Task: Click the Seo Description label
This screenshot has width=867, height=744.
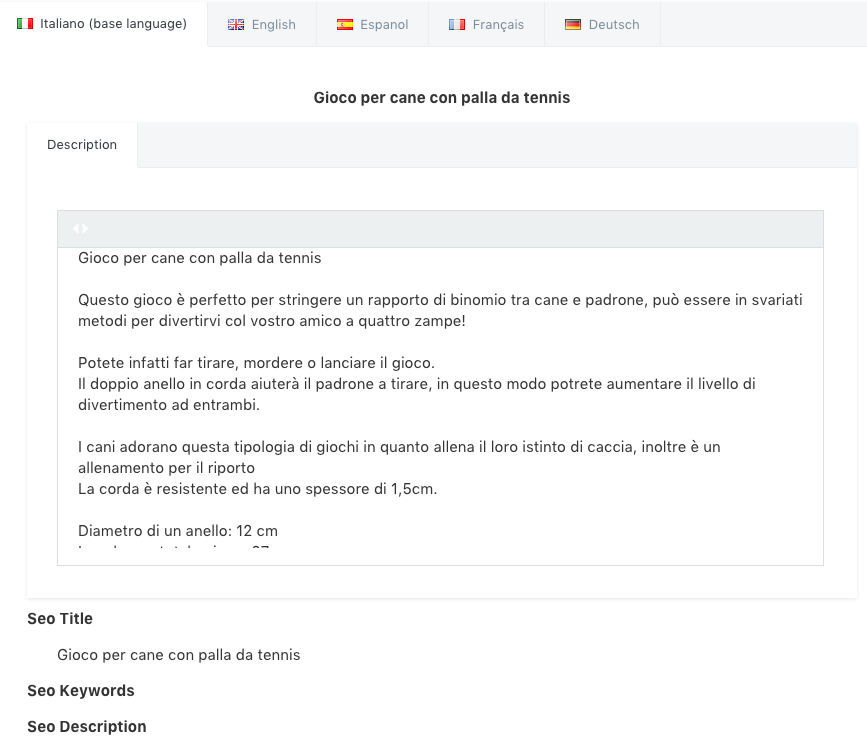Action: click(x=87, y=727)
